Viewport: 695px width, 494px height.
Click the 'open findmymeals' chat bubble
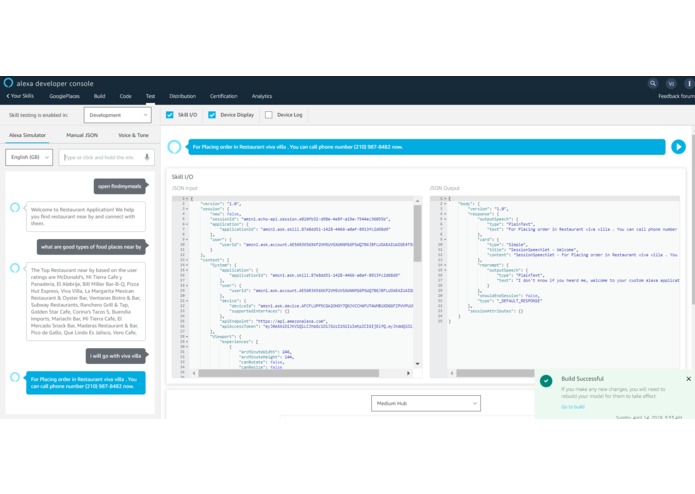[x=120, y=186]
